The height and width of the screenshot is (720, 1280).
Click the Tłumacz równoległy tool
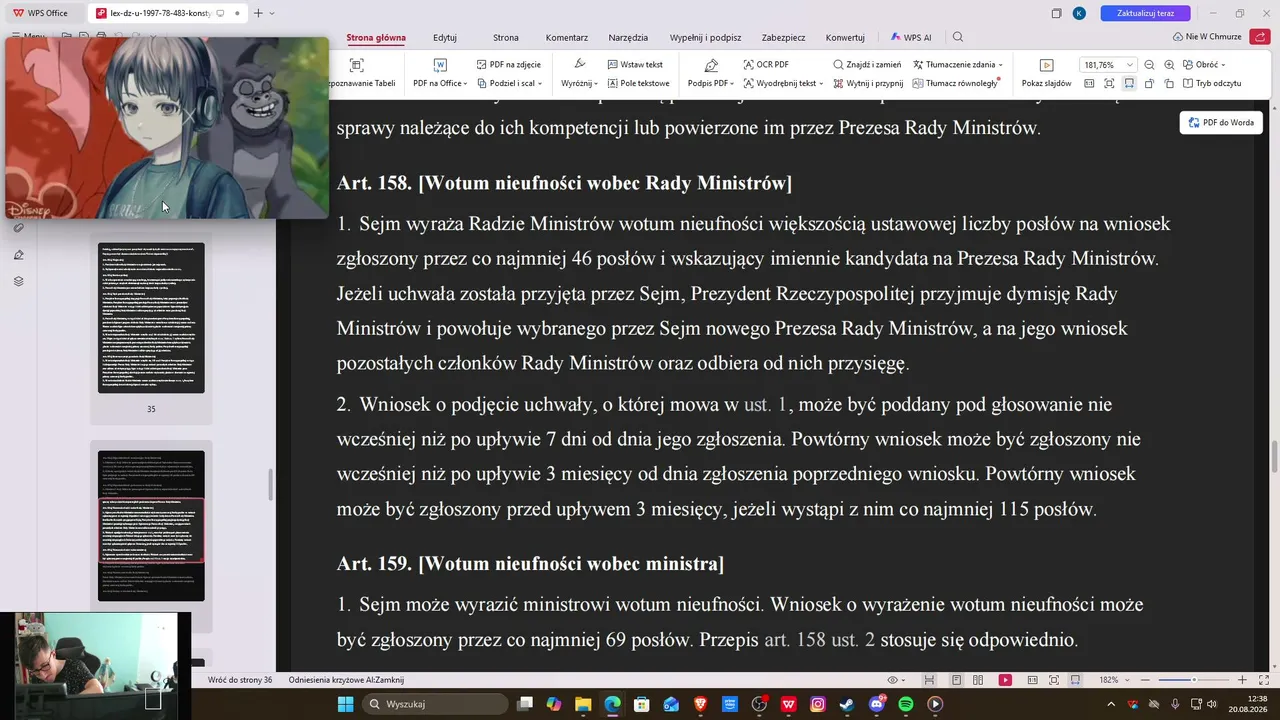(954, 83)
